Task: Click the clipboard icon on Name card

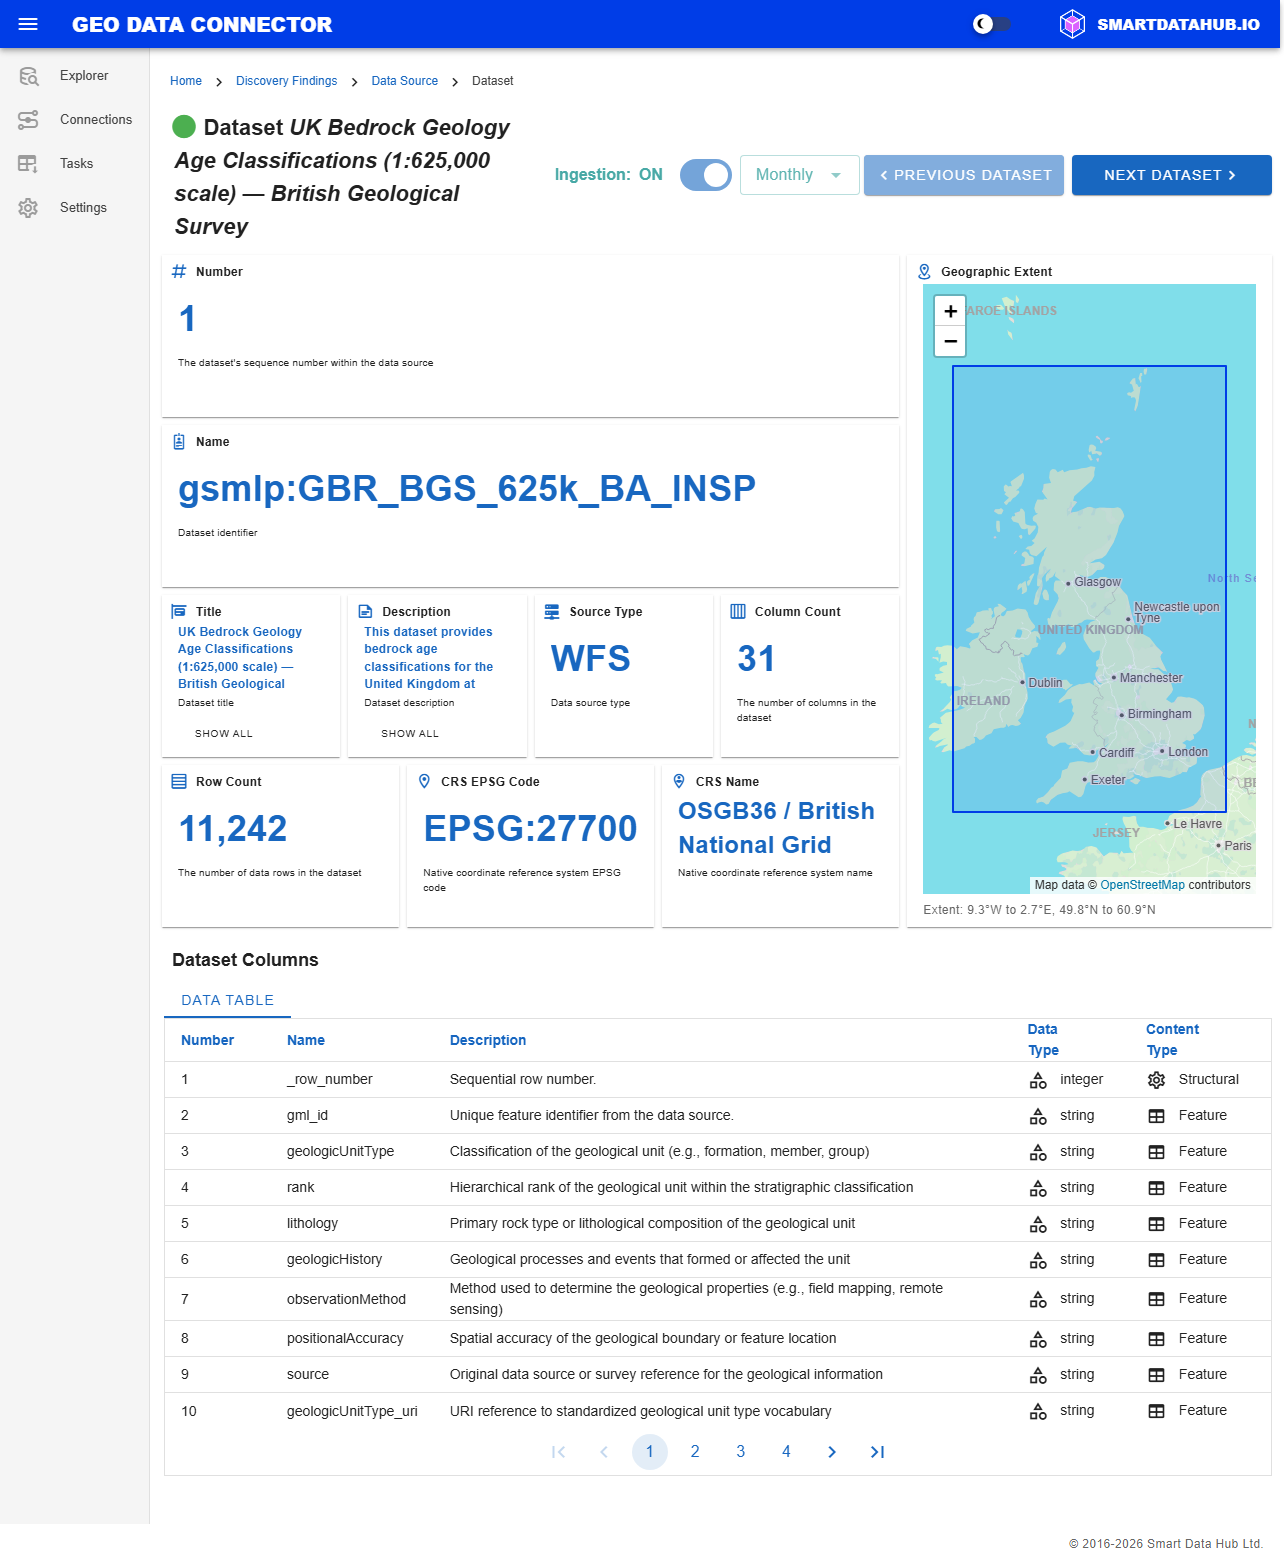Action: click(179, 442)
